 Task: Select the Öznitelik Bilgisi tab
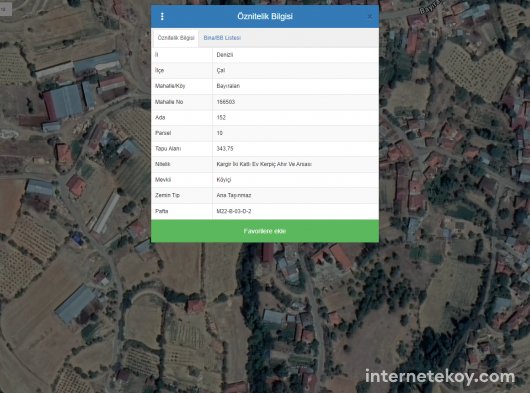tap(176, 38)
